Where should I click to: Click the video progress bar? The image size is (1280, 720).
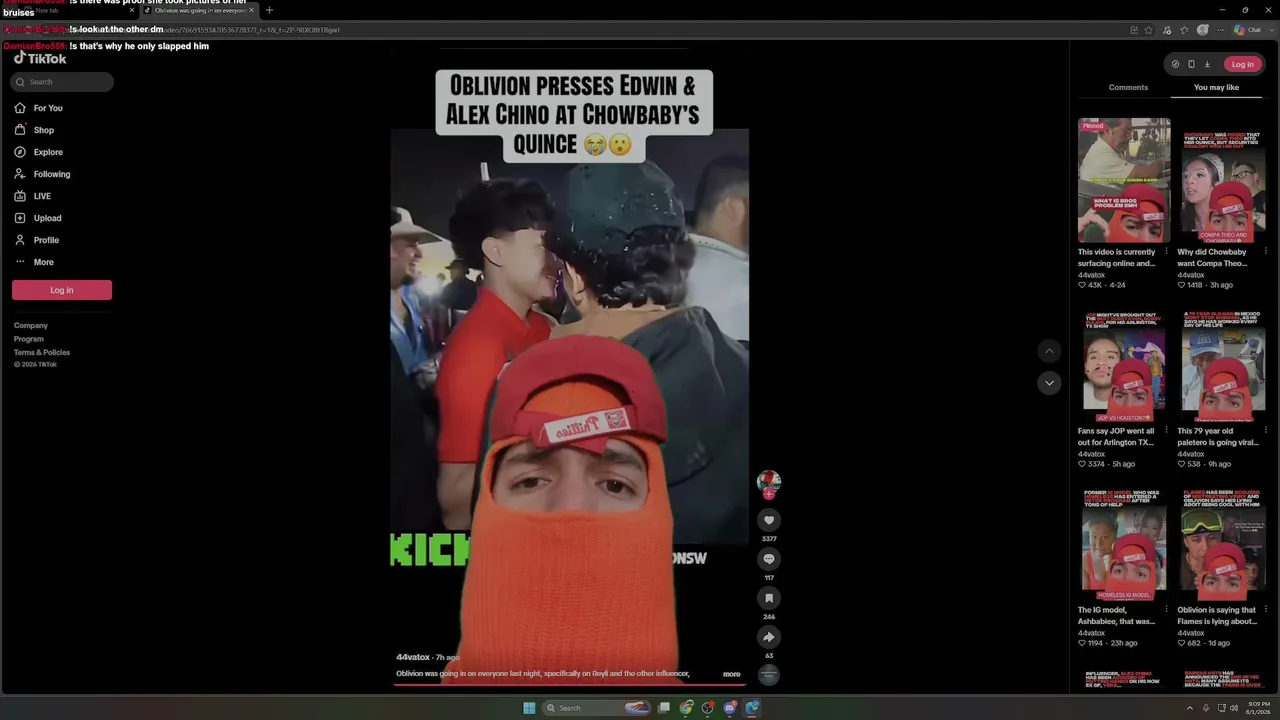pos(569,685)
